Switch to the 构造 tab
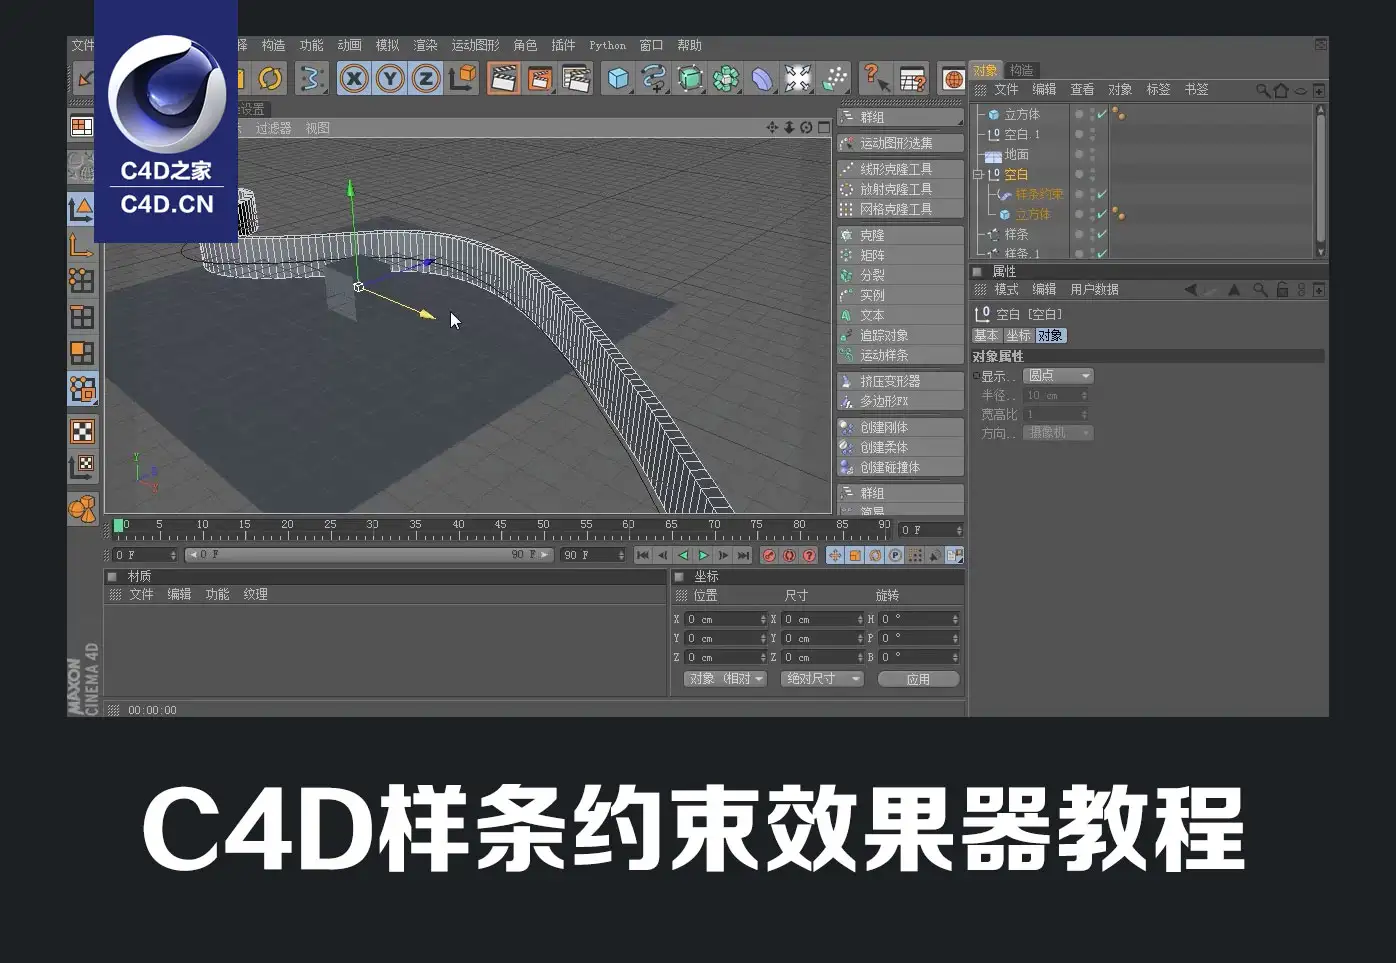 click(x=1021, y=70)
